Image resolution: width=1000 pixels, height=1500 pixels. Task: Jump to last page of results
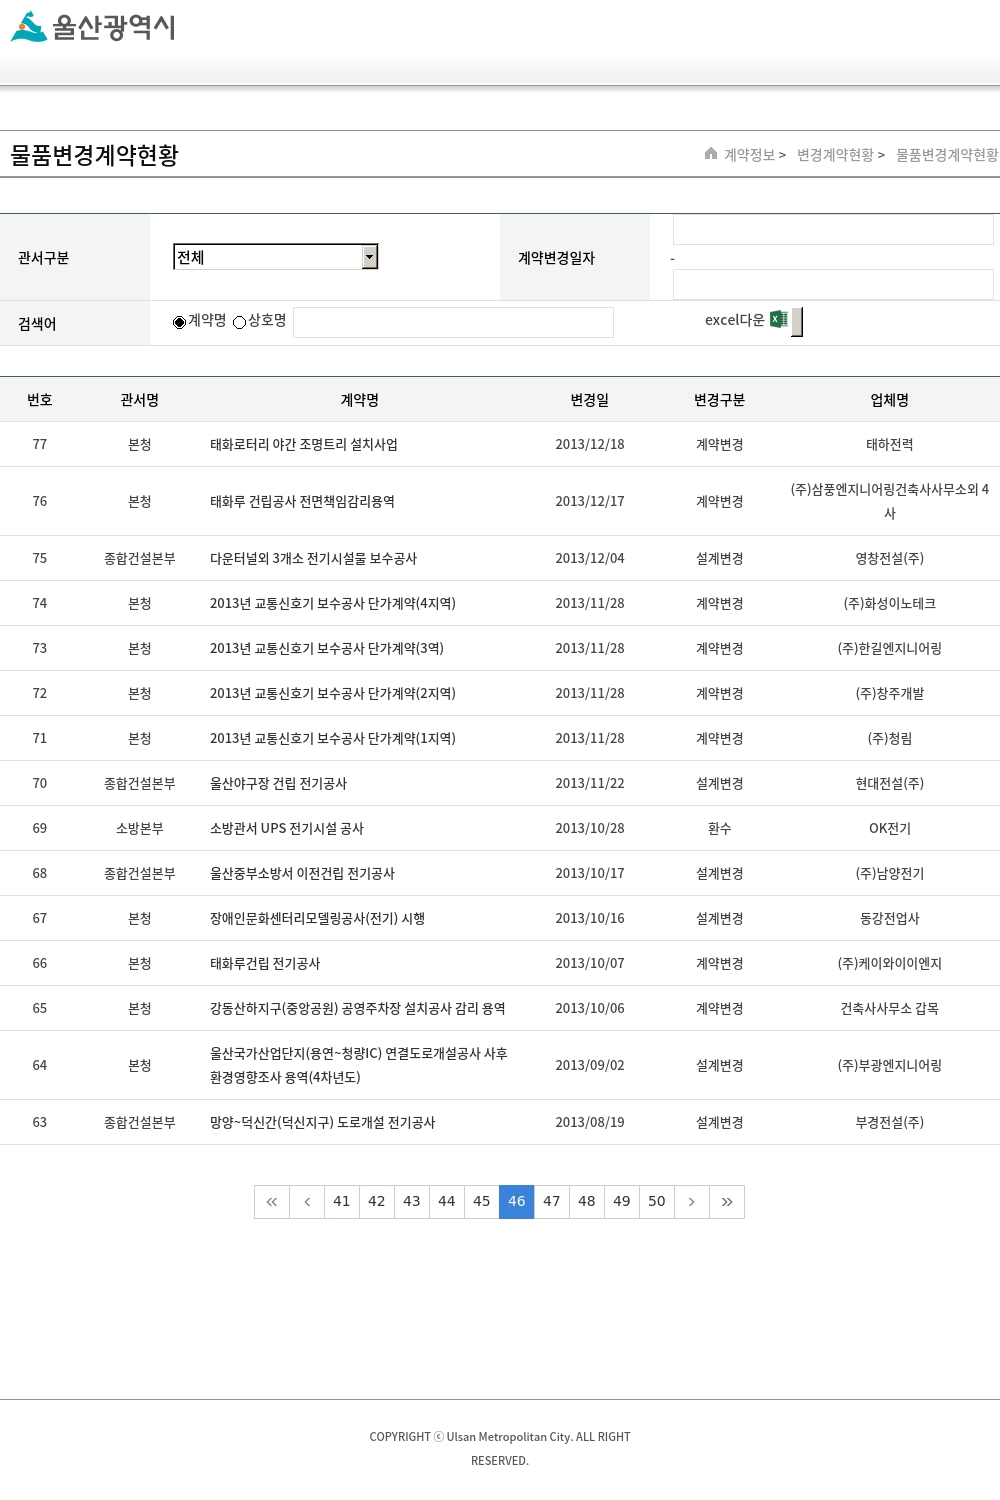tap(727, 1202)
